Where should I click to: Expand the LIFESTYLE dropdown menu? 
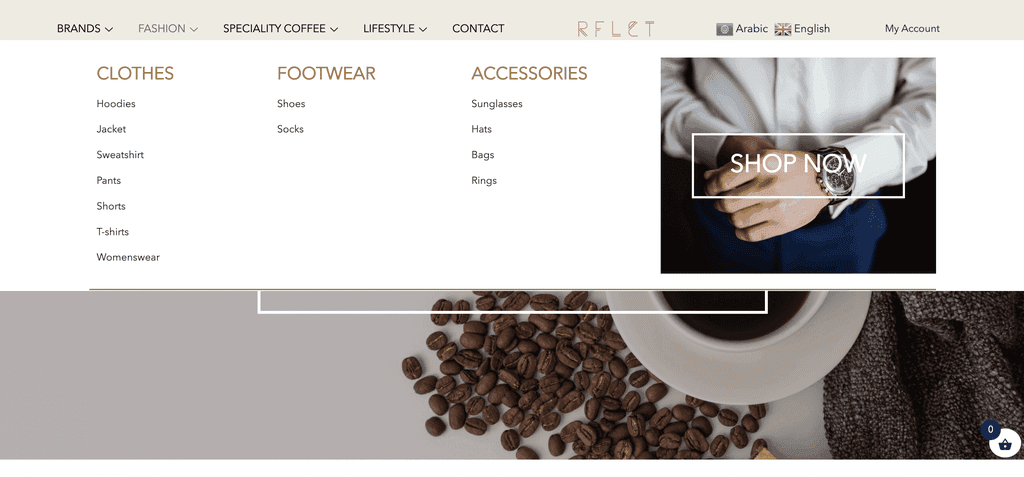click(395, 29)
